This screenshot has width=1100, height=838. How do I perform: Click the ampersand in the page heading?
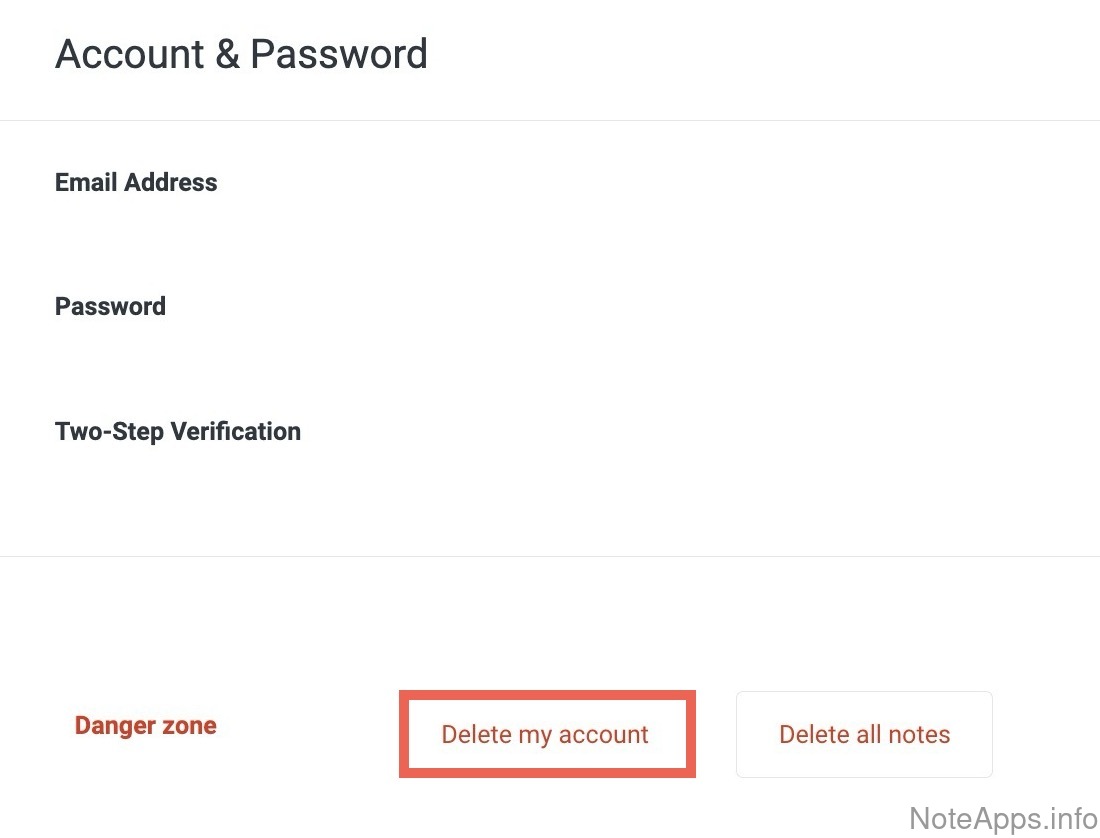tap(227, 54)
